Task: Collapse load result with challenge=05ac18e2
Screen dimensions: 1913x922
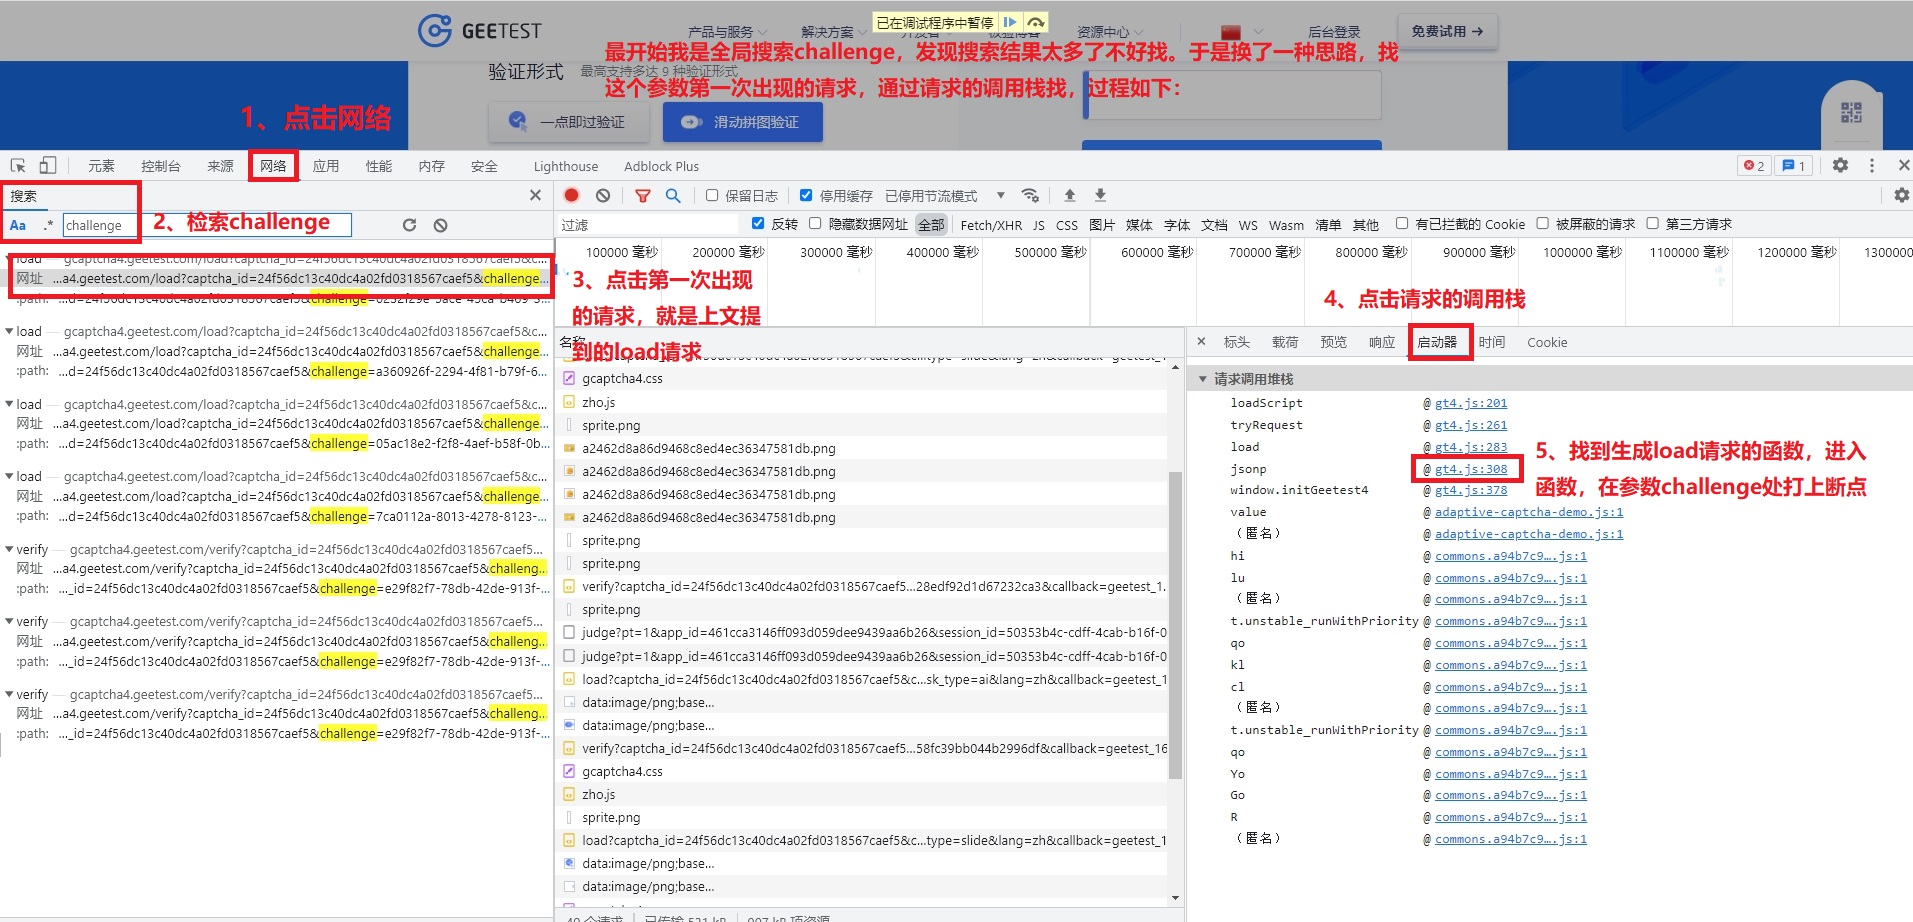Action: pyautogui.click(x=10, y=404)
